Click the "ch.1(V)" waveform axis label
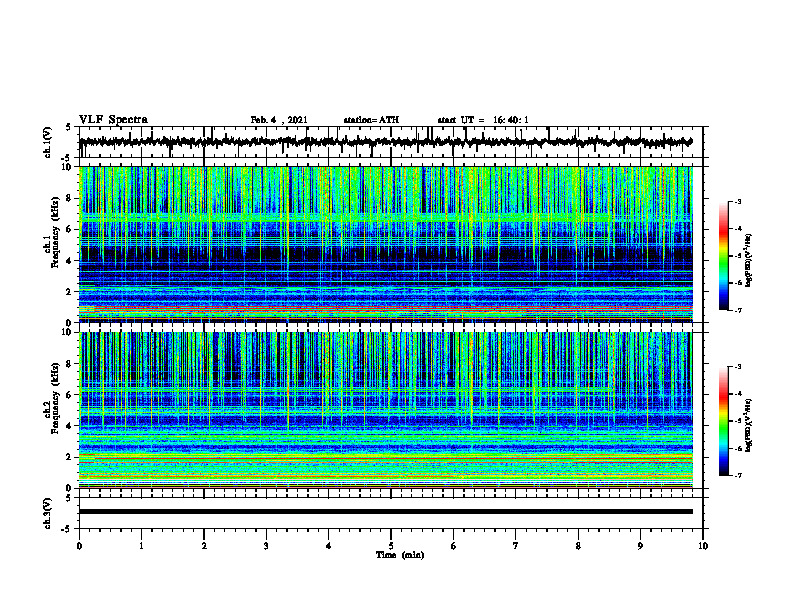 pyautogui.click(x=48, y=142)
